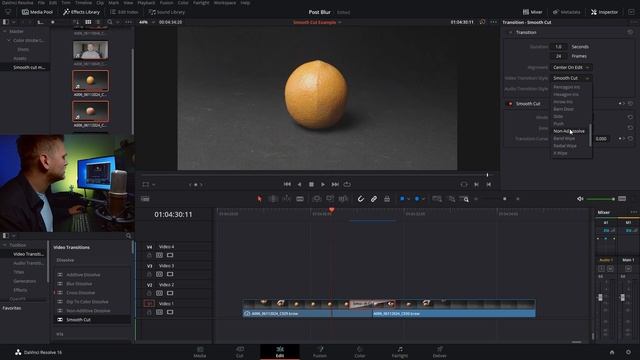Open project settings gear icon
640x360 pixels.
(628, 352)
